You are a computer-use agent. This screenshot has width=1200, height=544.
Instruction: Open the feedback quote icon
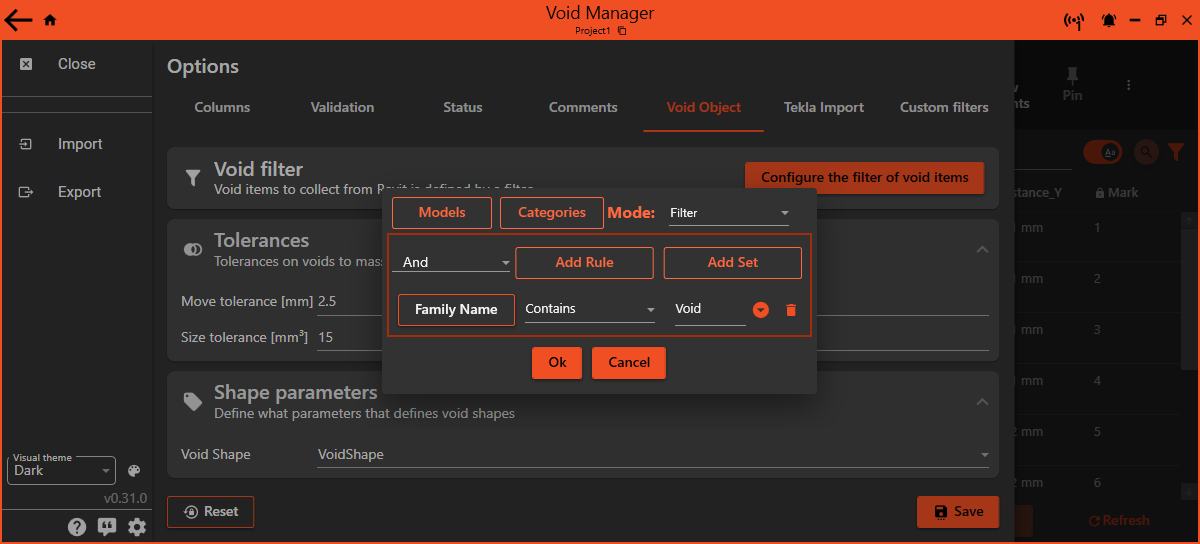(x=107, y=527)
